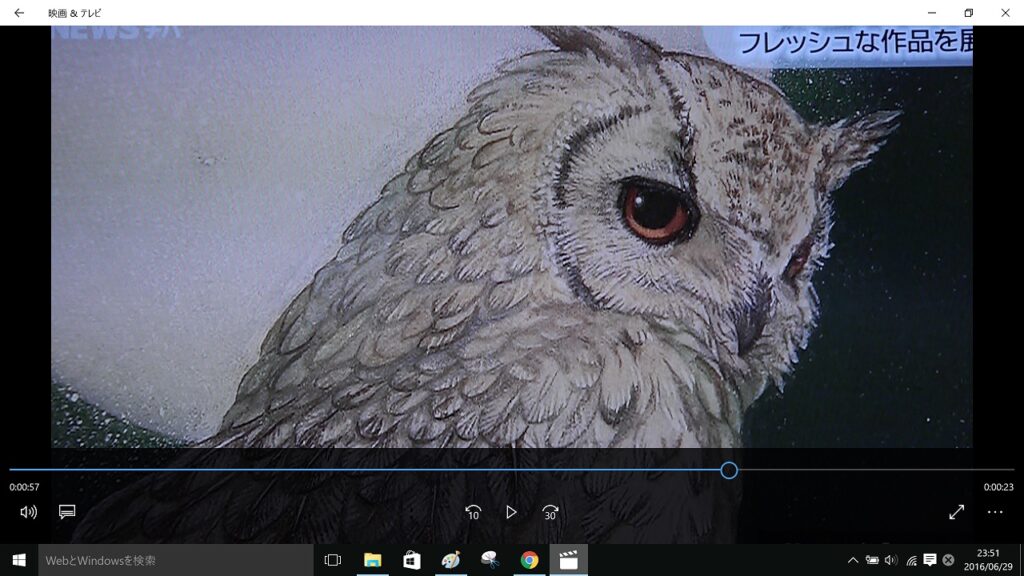Switch to full screen view
The width and height of the screenshot is (1024, 576).
tap(957, 512)
